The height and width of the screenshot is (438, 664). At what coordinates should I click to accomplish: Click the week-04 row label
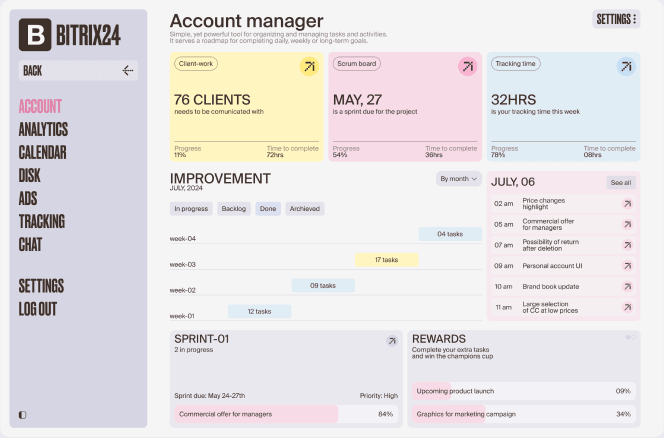click(x=183, y=238)
